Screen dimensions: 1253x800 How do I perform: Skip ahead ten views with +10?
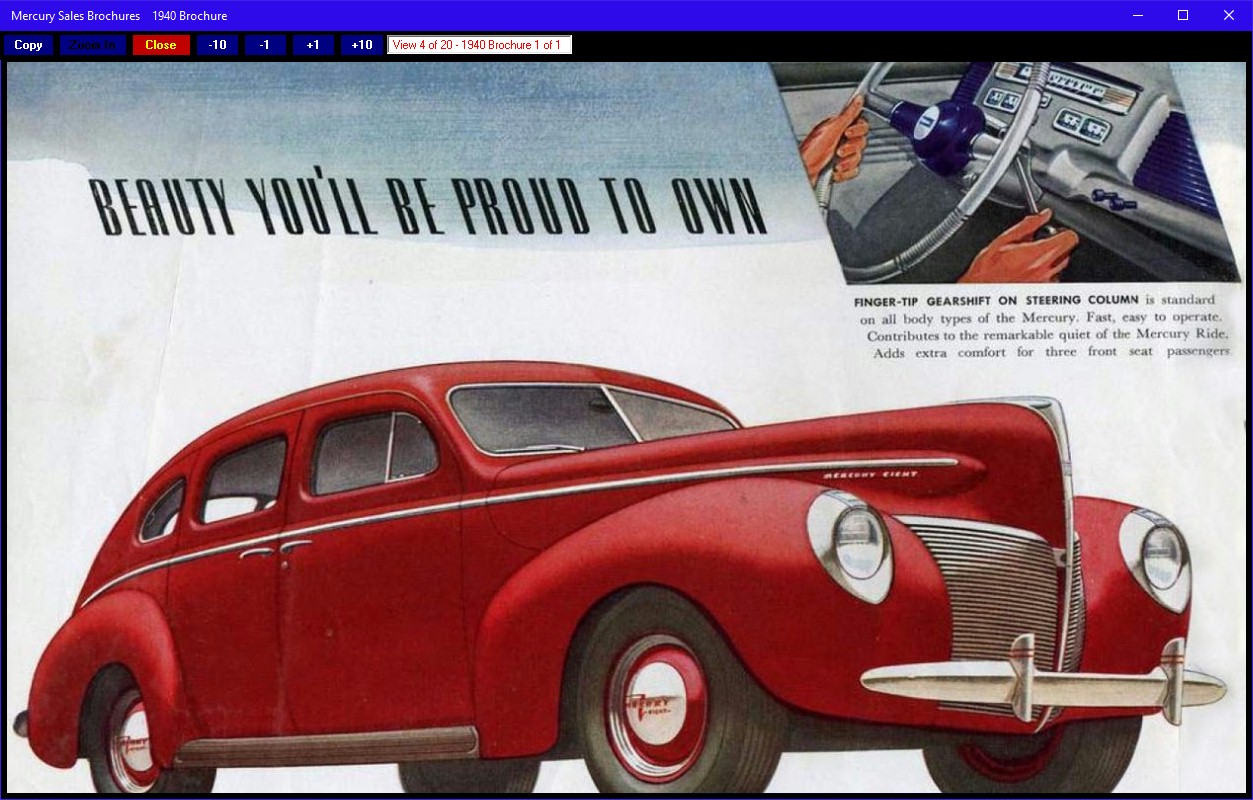click(x=362, y=45)
